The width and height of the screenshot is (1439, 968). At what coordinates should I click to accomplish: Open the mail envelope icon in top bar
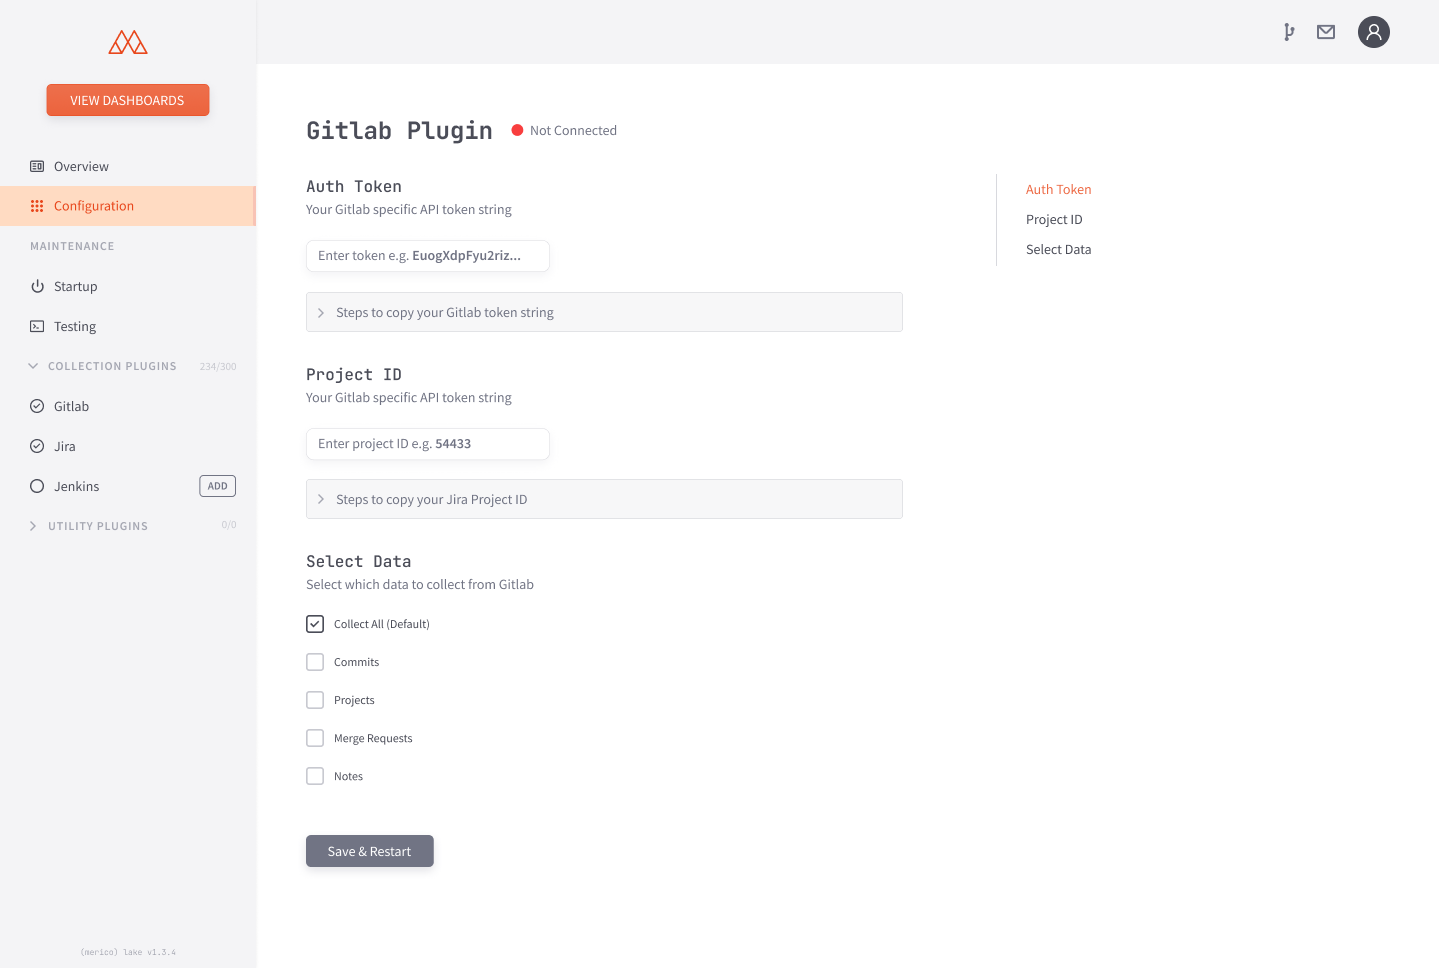click(1325, 31)
